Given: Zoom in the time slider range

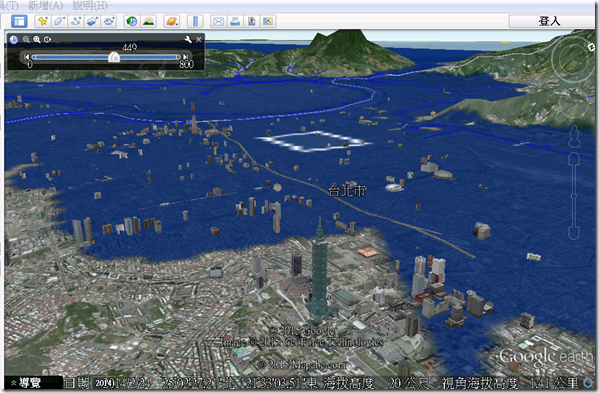Looking at the screenshot, I should pos(37,39).
